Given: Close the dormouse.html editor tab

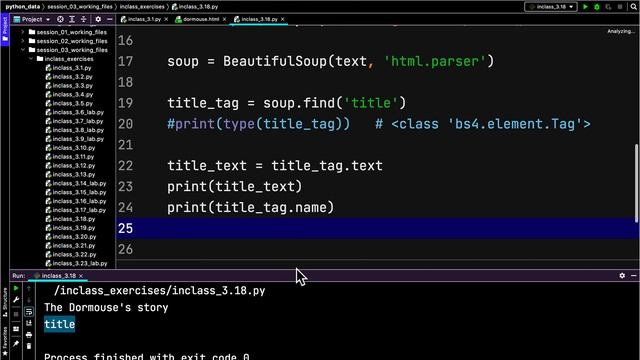Looking at the screenshot, I should 224,19.
